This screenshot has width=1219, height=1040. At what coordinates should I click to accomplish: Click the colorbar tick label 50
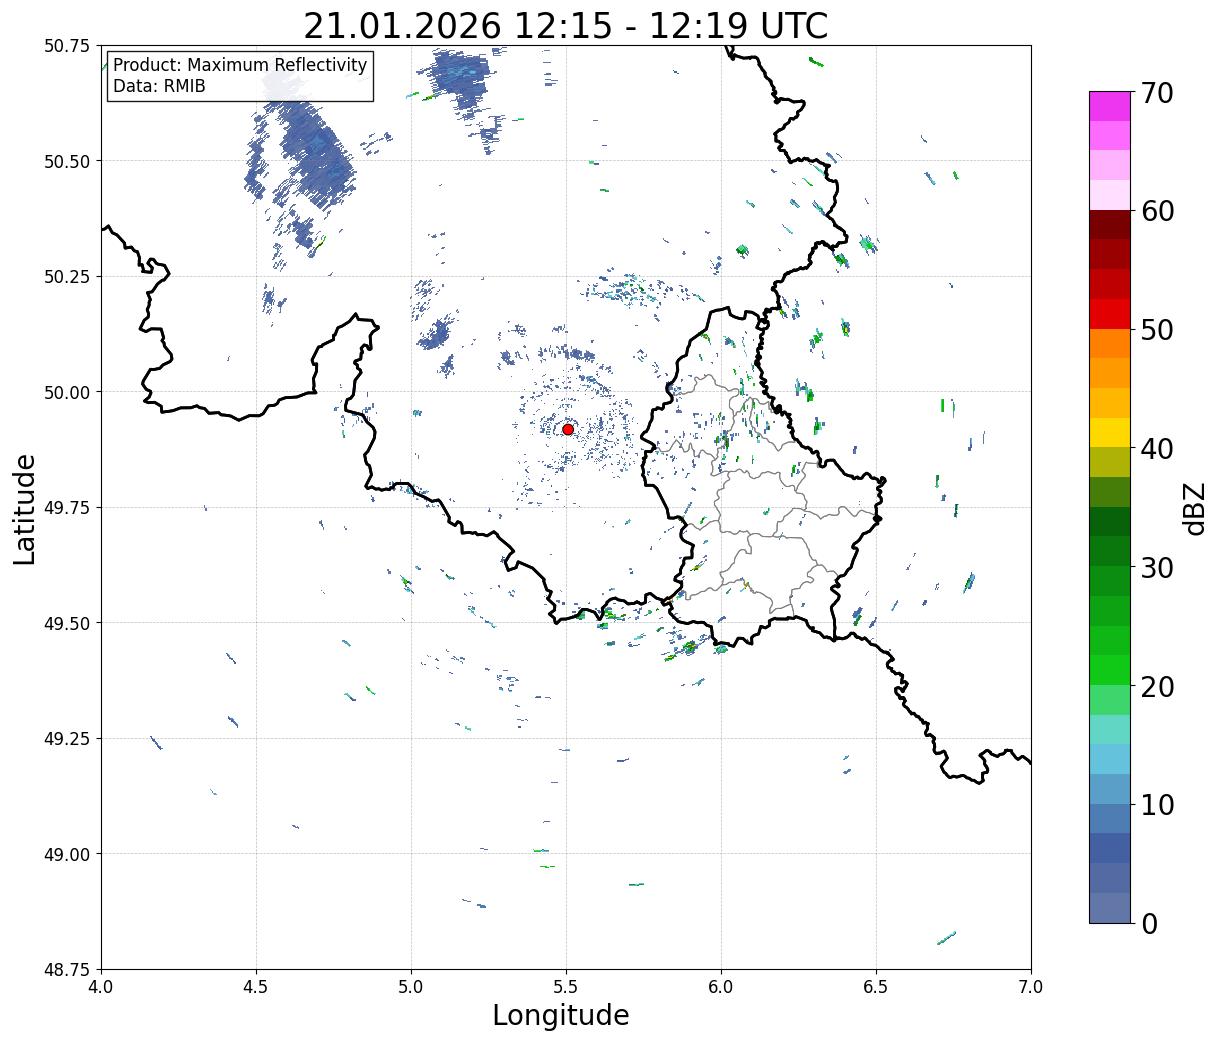coord(1157,330)
